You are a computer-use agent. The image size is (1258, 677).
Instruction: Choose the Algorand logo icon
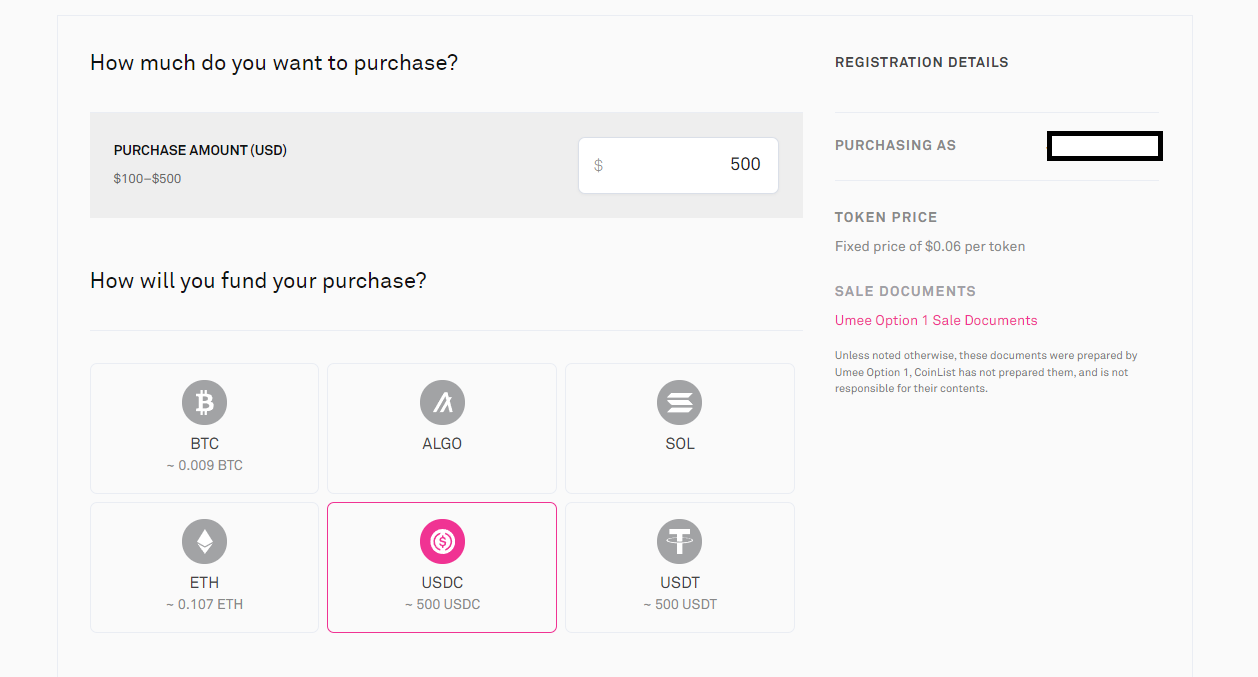[x=442, y=403]
